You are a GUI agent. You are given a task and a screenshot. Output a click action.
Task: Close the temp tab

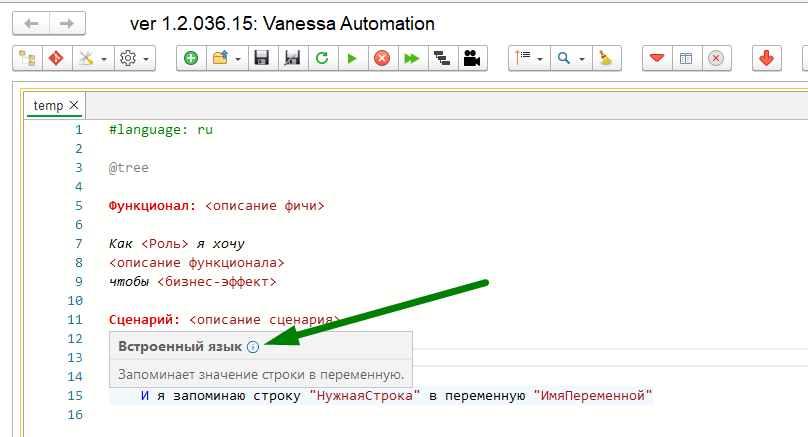point(74,105)
